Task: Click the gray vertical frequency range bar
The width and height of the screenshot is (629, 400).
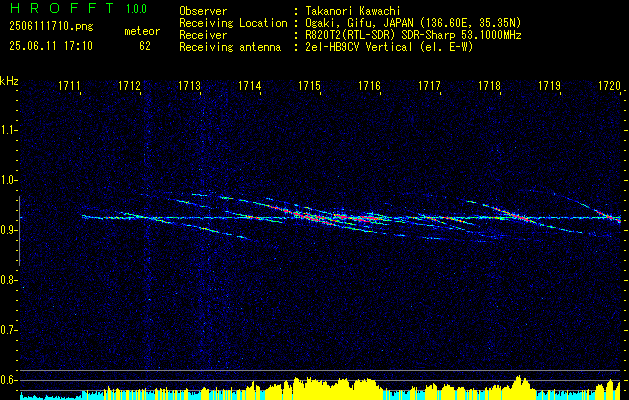Action: tap(20, 231)
